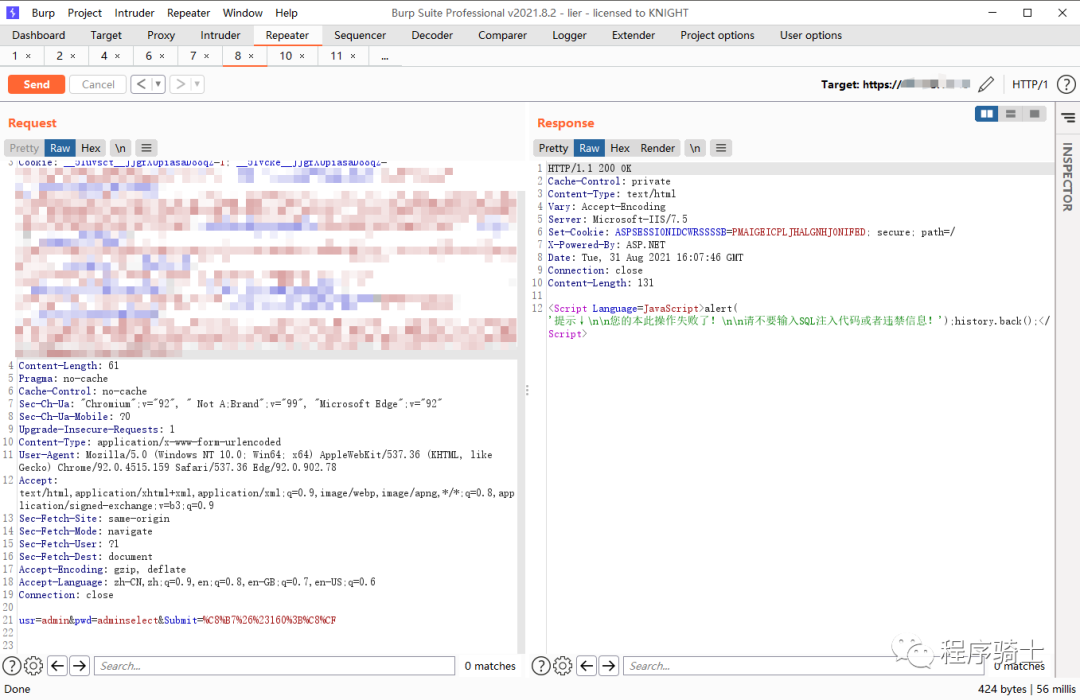
Task: Go to previous match in request search
Action: click(57, 666)
